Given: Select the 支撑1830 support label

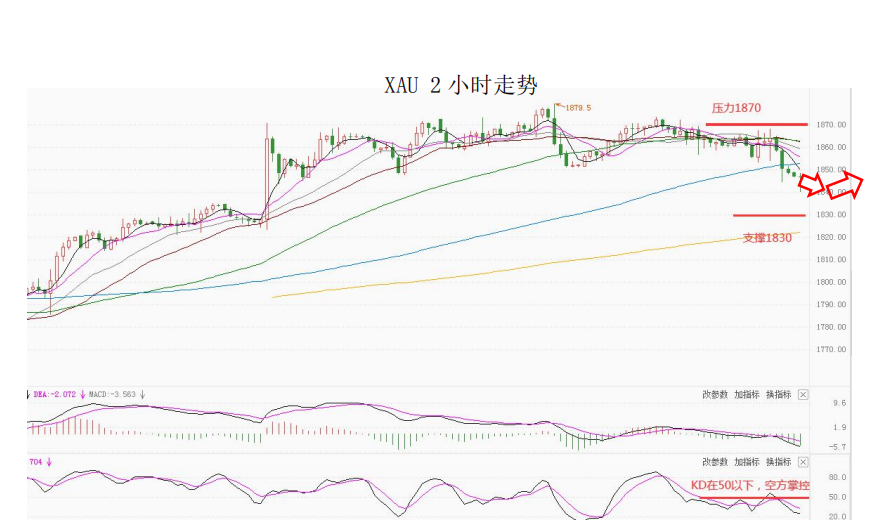Looking at the screenshot, I should pyautogui.click(x=767, y=238).
